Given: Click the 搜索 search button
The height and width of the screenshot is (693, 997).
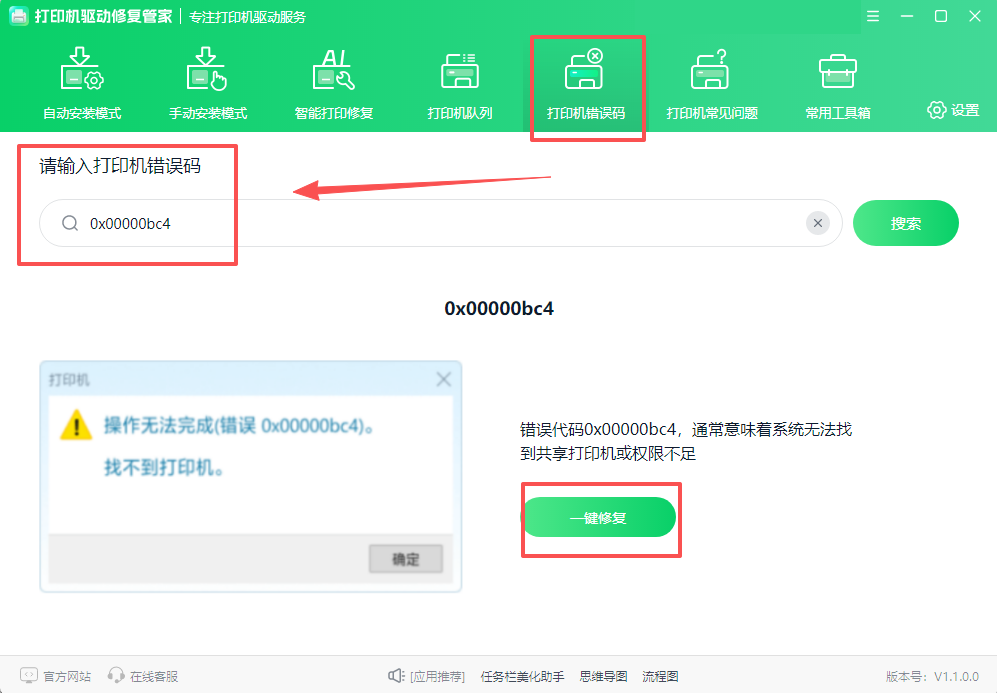Looking at the screenshot, I should (x=905, y=223).
